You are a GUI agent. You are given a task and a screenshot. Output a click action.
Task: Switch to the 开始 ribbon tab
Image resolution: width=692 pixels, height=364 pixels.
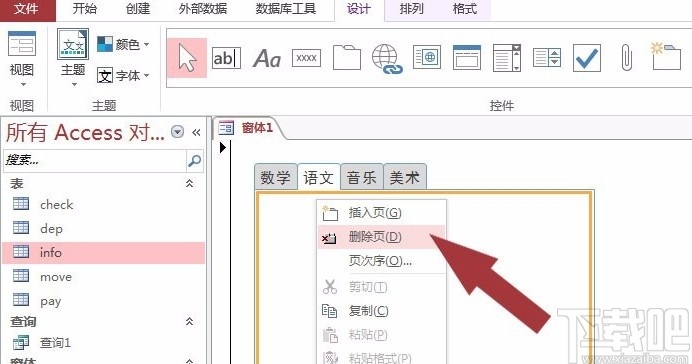[84, 9]
